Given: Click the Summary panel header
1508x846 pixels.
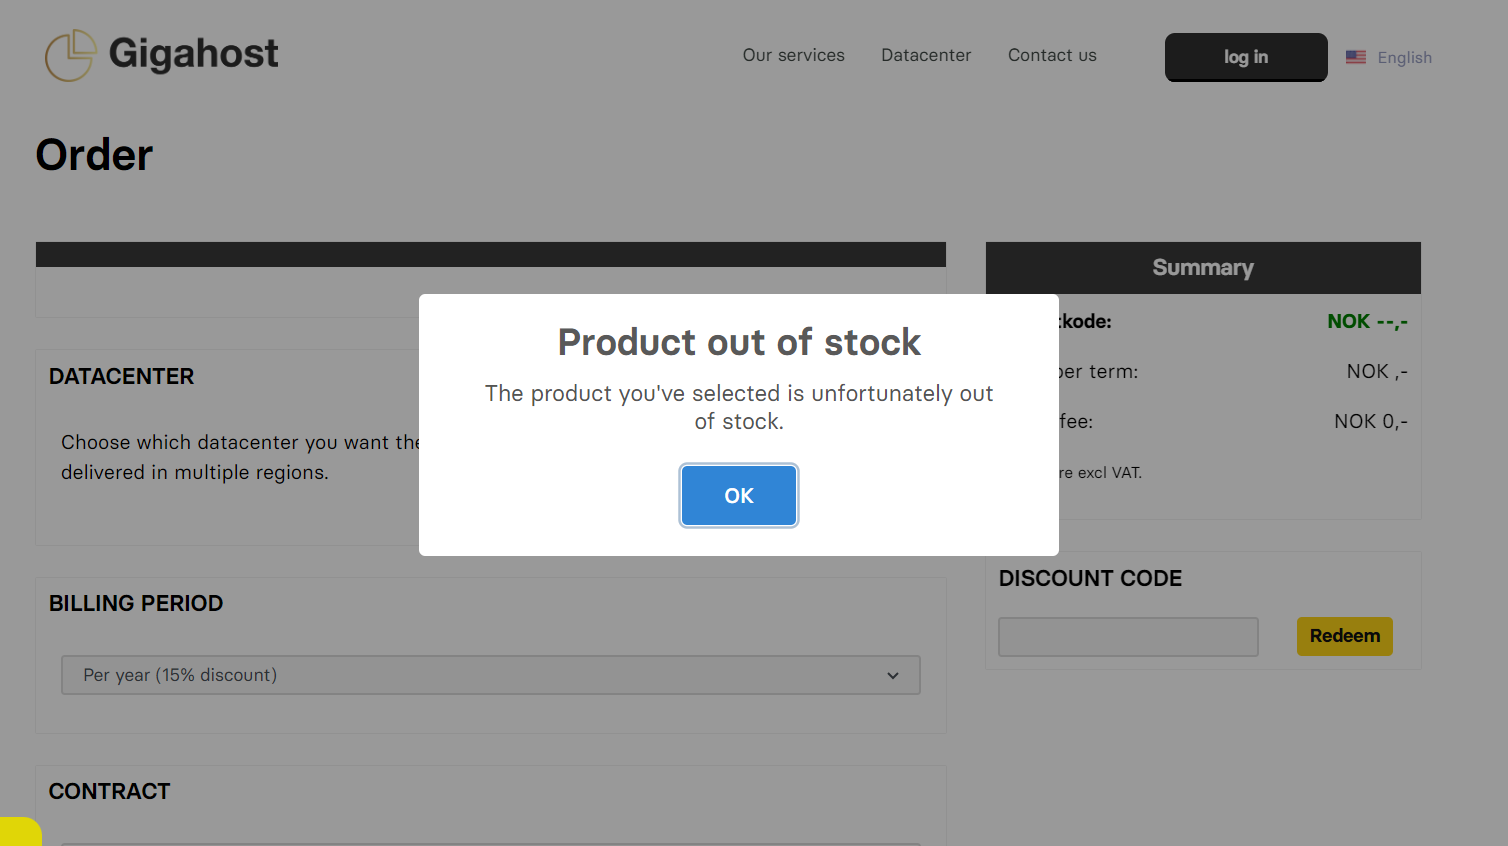Looking at the screenshot, I should point(1203,268).
